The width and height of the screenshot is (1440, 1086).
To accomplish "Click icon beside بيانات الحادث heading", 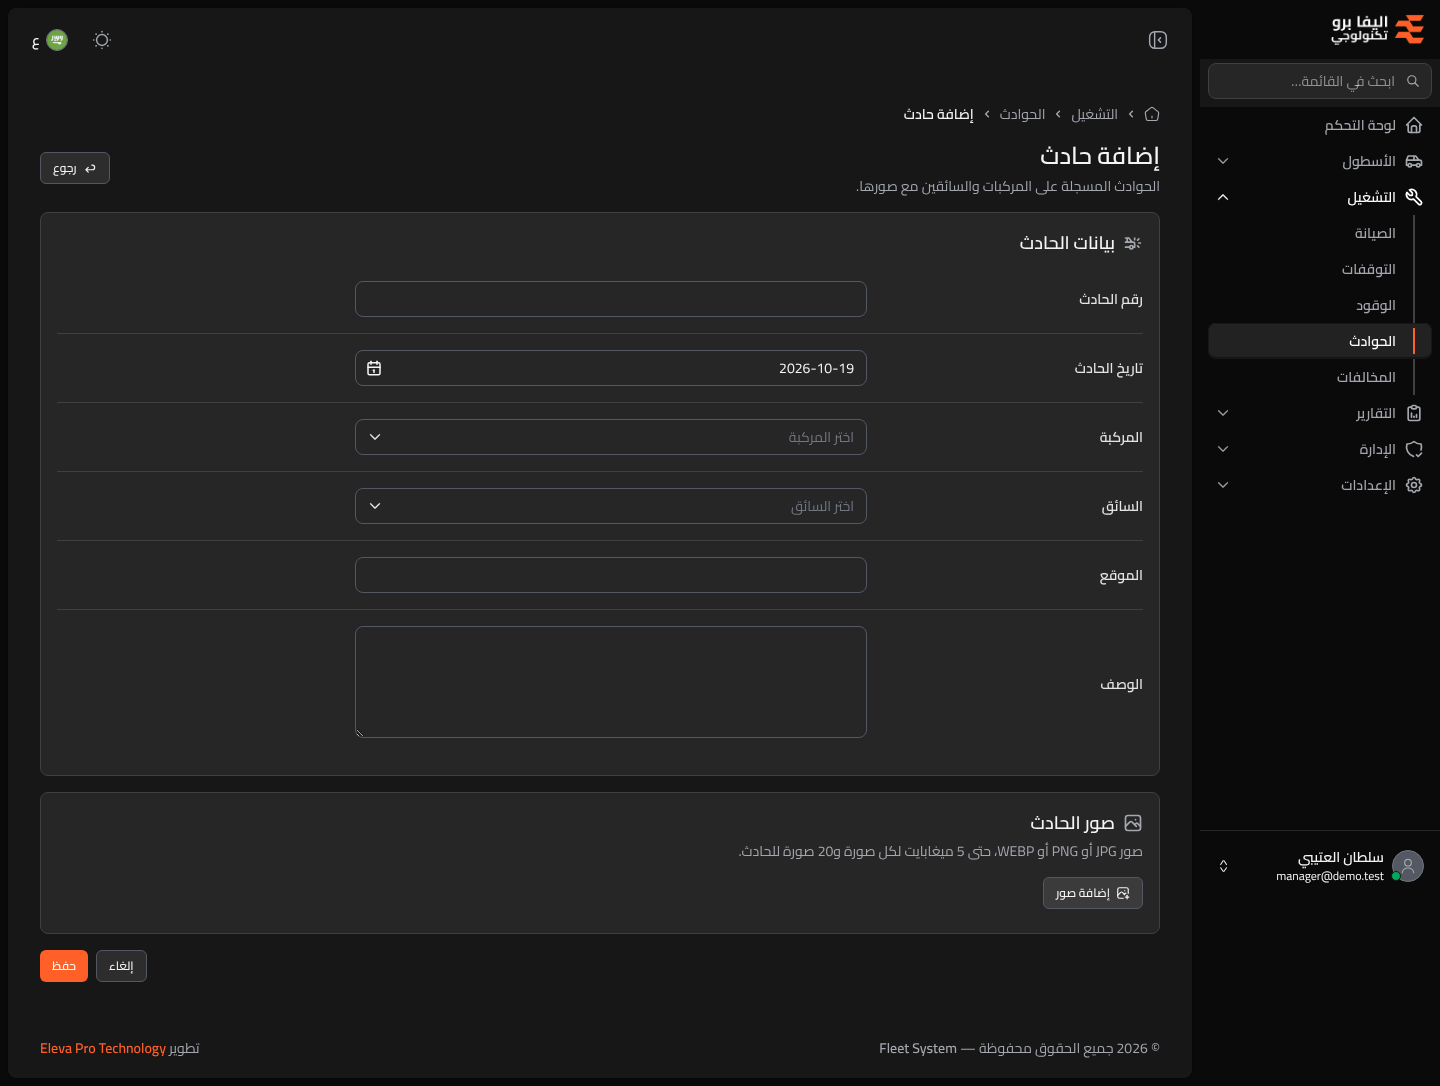I will point(1133,243).
